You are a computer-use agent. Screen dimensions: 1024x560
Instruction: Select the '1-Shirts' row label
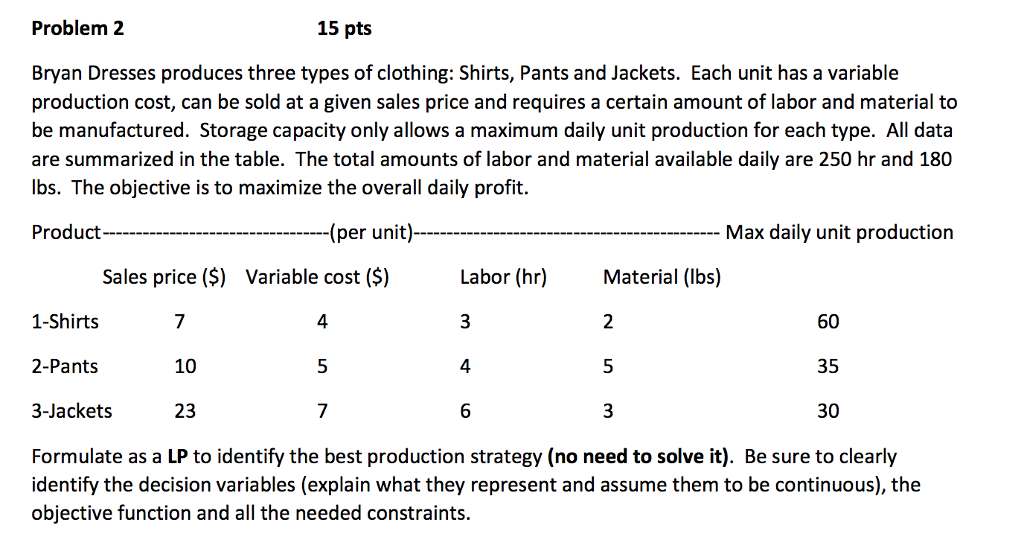[65, 322]
